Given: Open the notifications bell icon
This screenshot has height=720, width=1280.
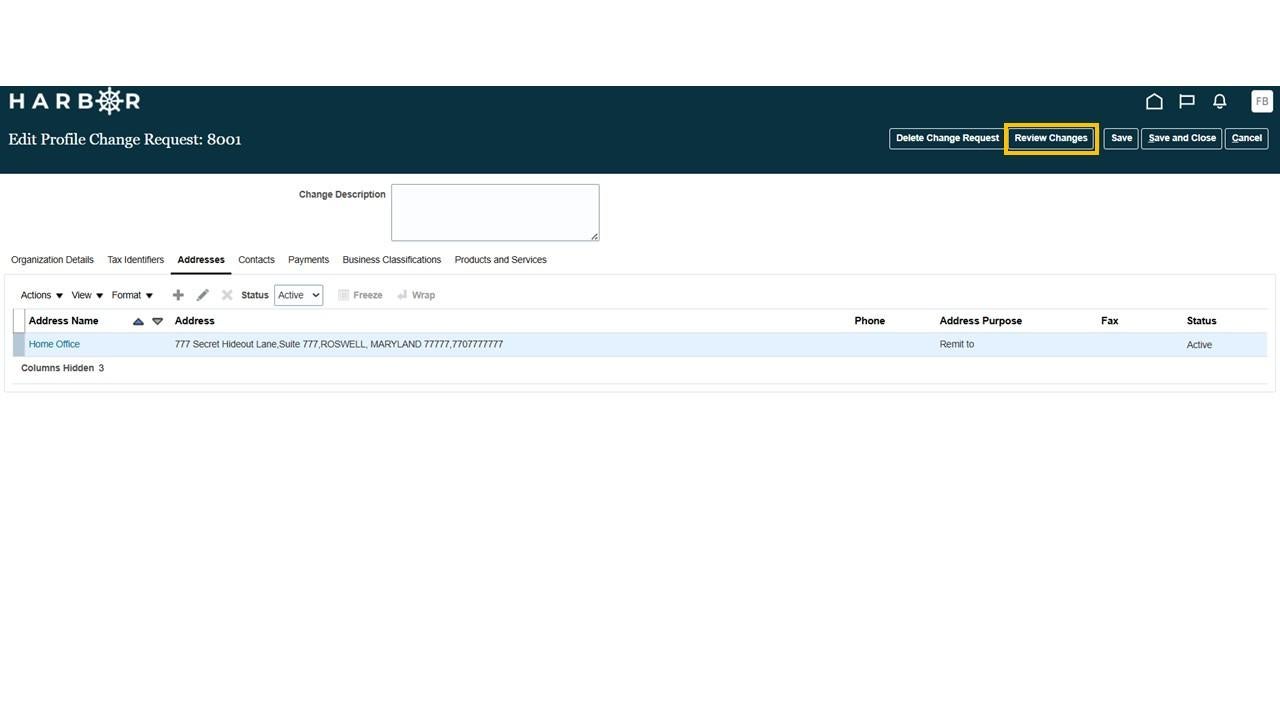Looking at the screenshot, I should click(1220, 101).
